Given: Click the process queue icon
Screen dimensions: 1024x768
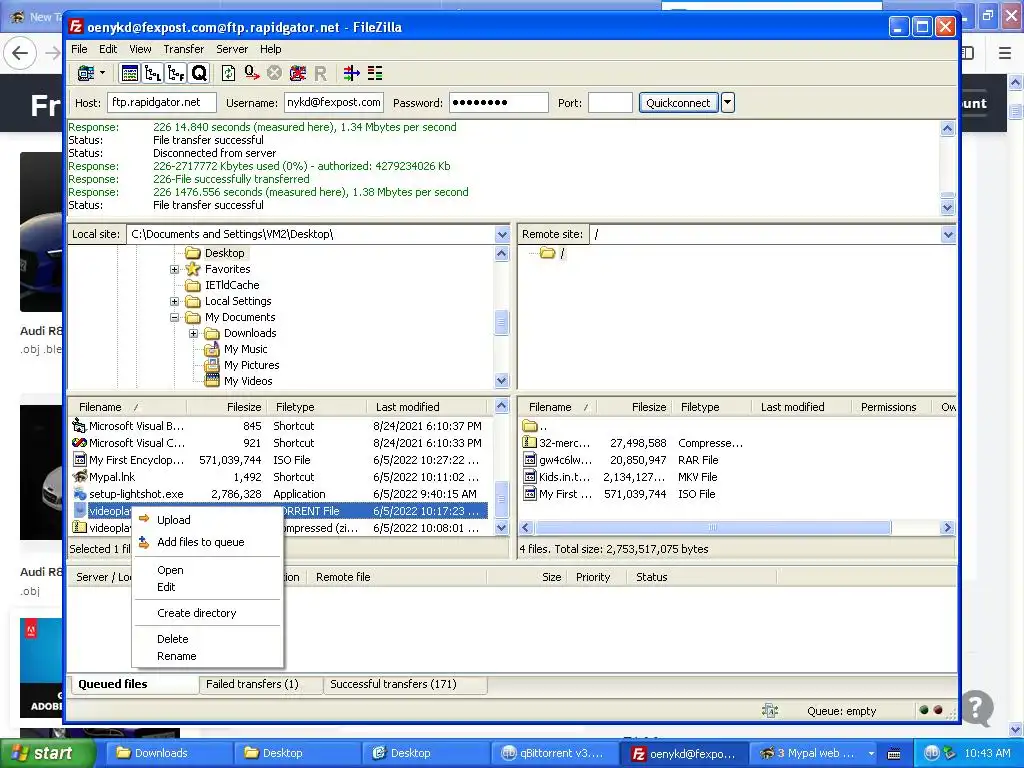Looking at the screenshot, I should coord(251,73).
